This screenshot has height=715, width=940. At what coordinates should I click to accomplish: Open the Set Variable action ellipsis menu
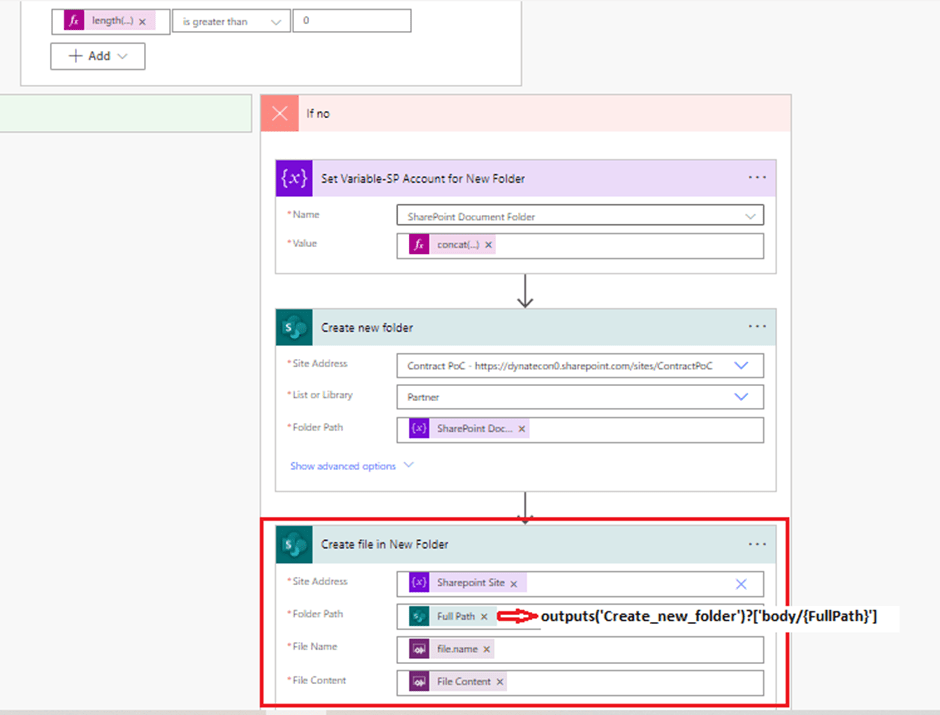[x=757, y=178]
